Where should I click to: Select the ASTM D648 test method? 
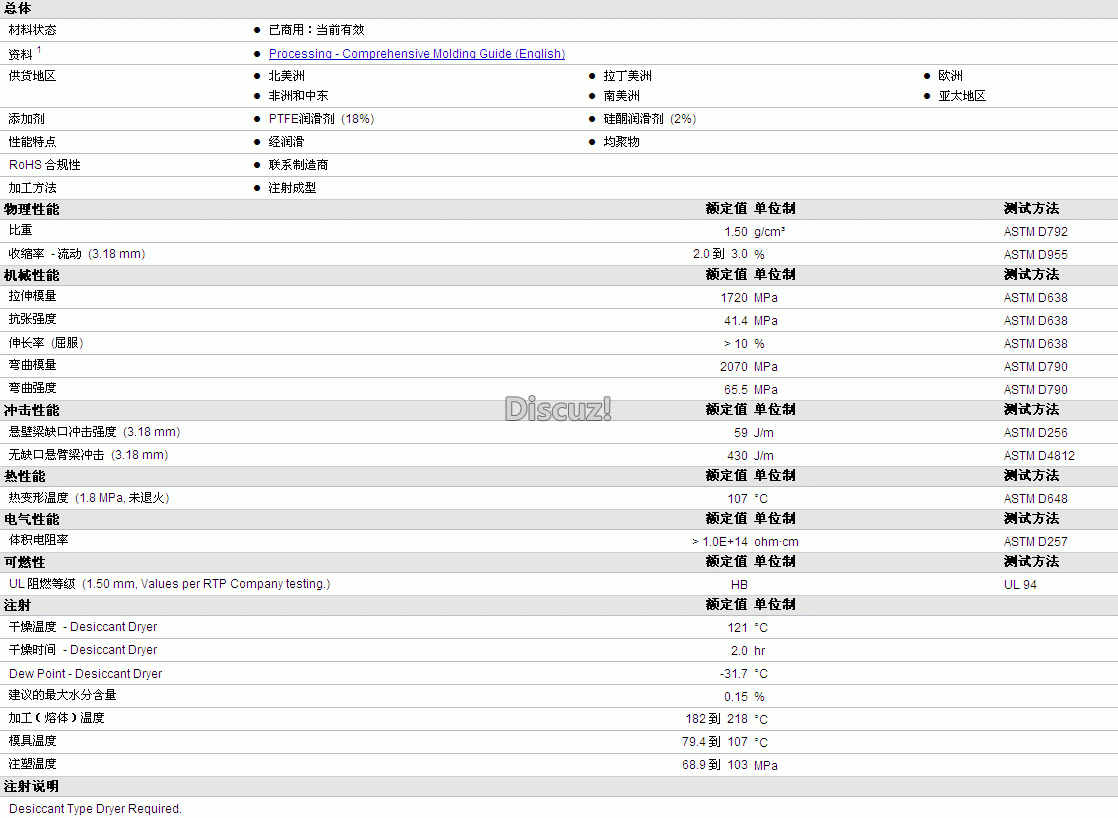click(x=1035, y=499)
